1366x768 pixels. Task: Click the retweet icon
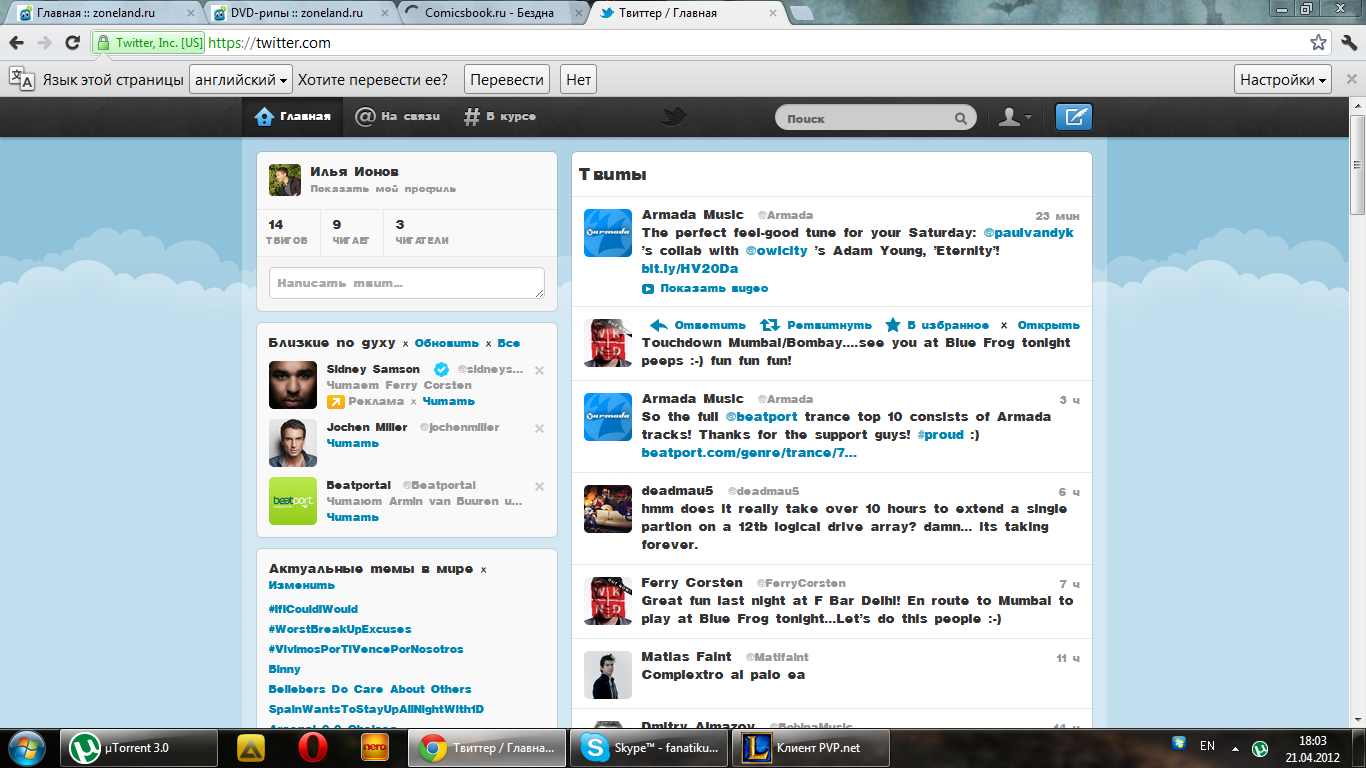pyautogui.click(x=770, y=325)
